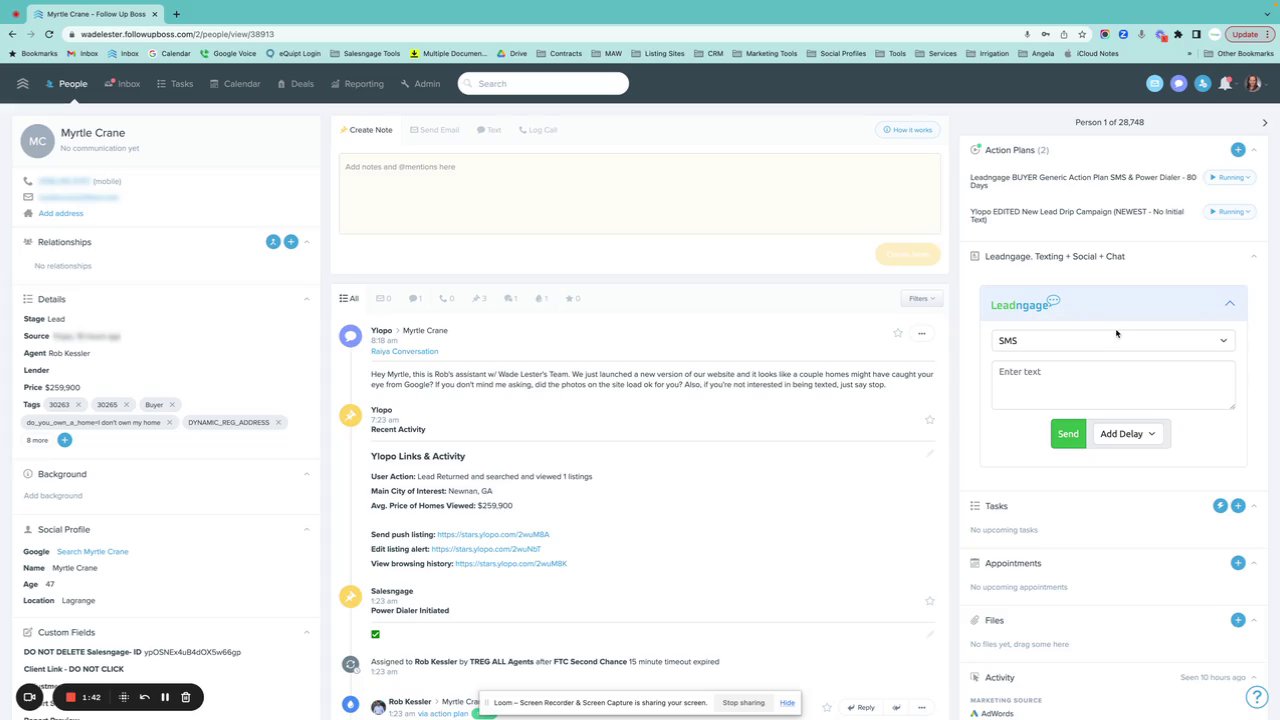The height and width of the screenshot is (720, 1280).
Task: Open the Add Delay dropdown
Action: pos(1128,434)
